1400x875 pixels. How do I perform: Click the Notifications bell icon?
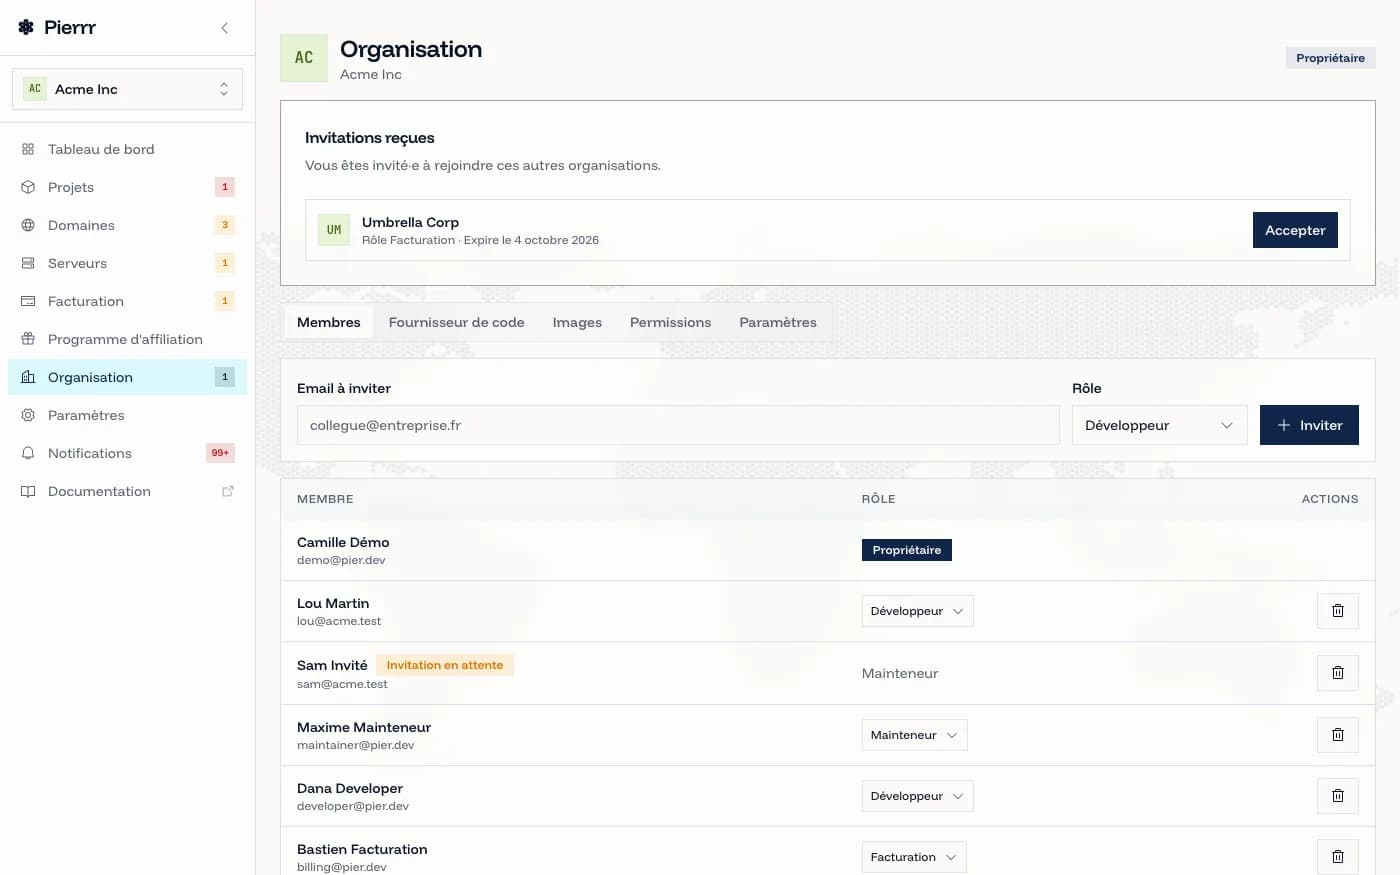pyautogui.click(x=28, y=453)
